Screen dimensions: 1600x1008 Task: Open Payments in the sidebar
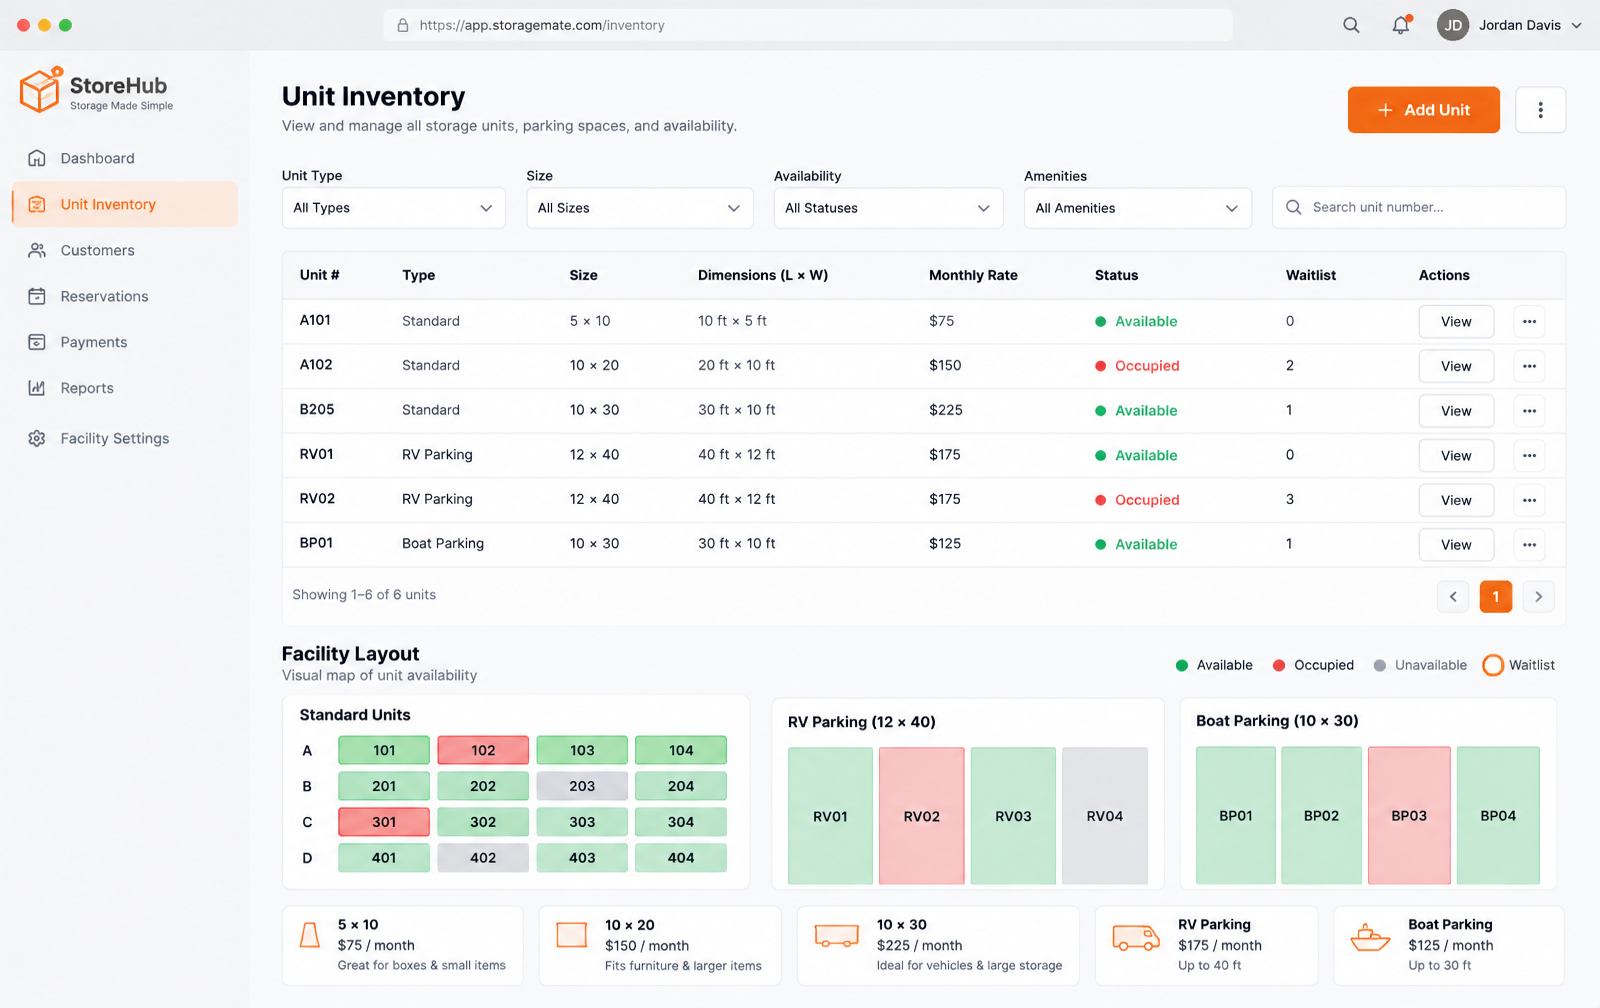coord(125,342)
